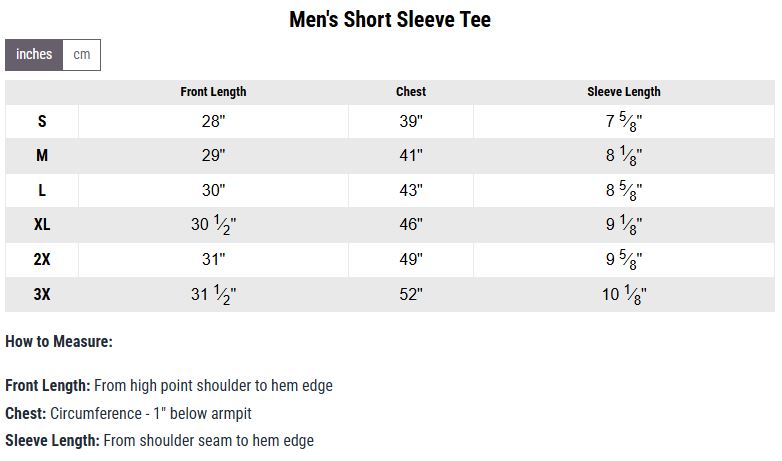Select the M size row label
The image size is (782, 461).
click(42, 156)
